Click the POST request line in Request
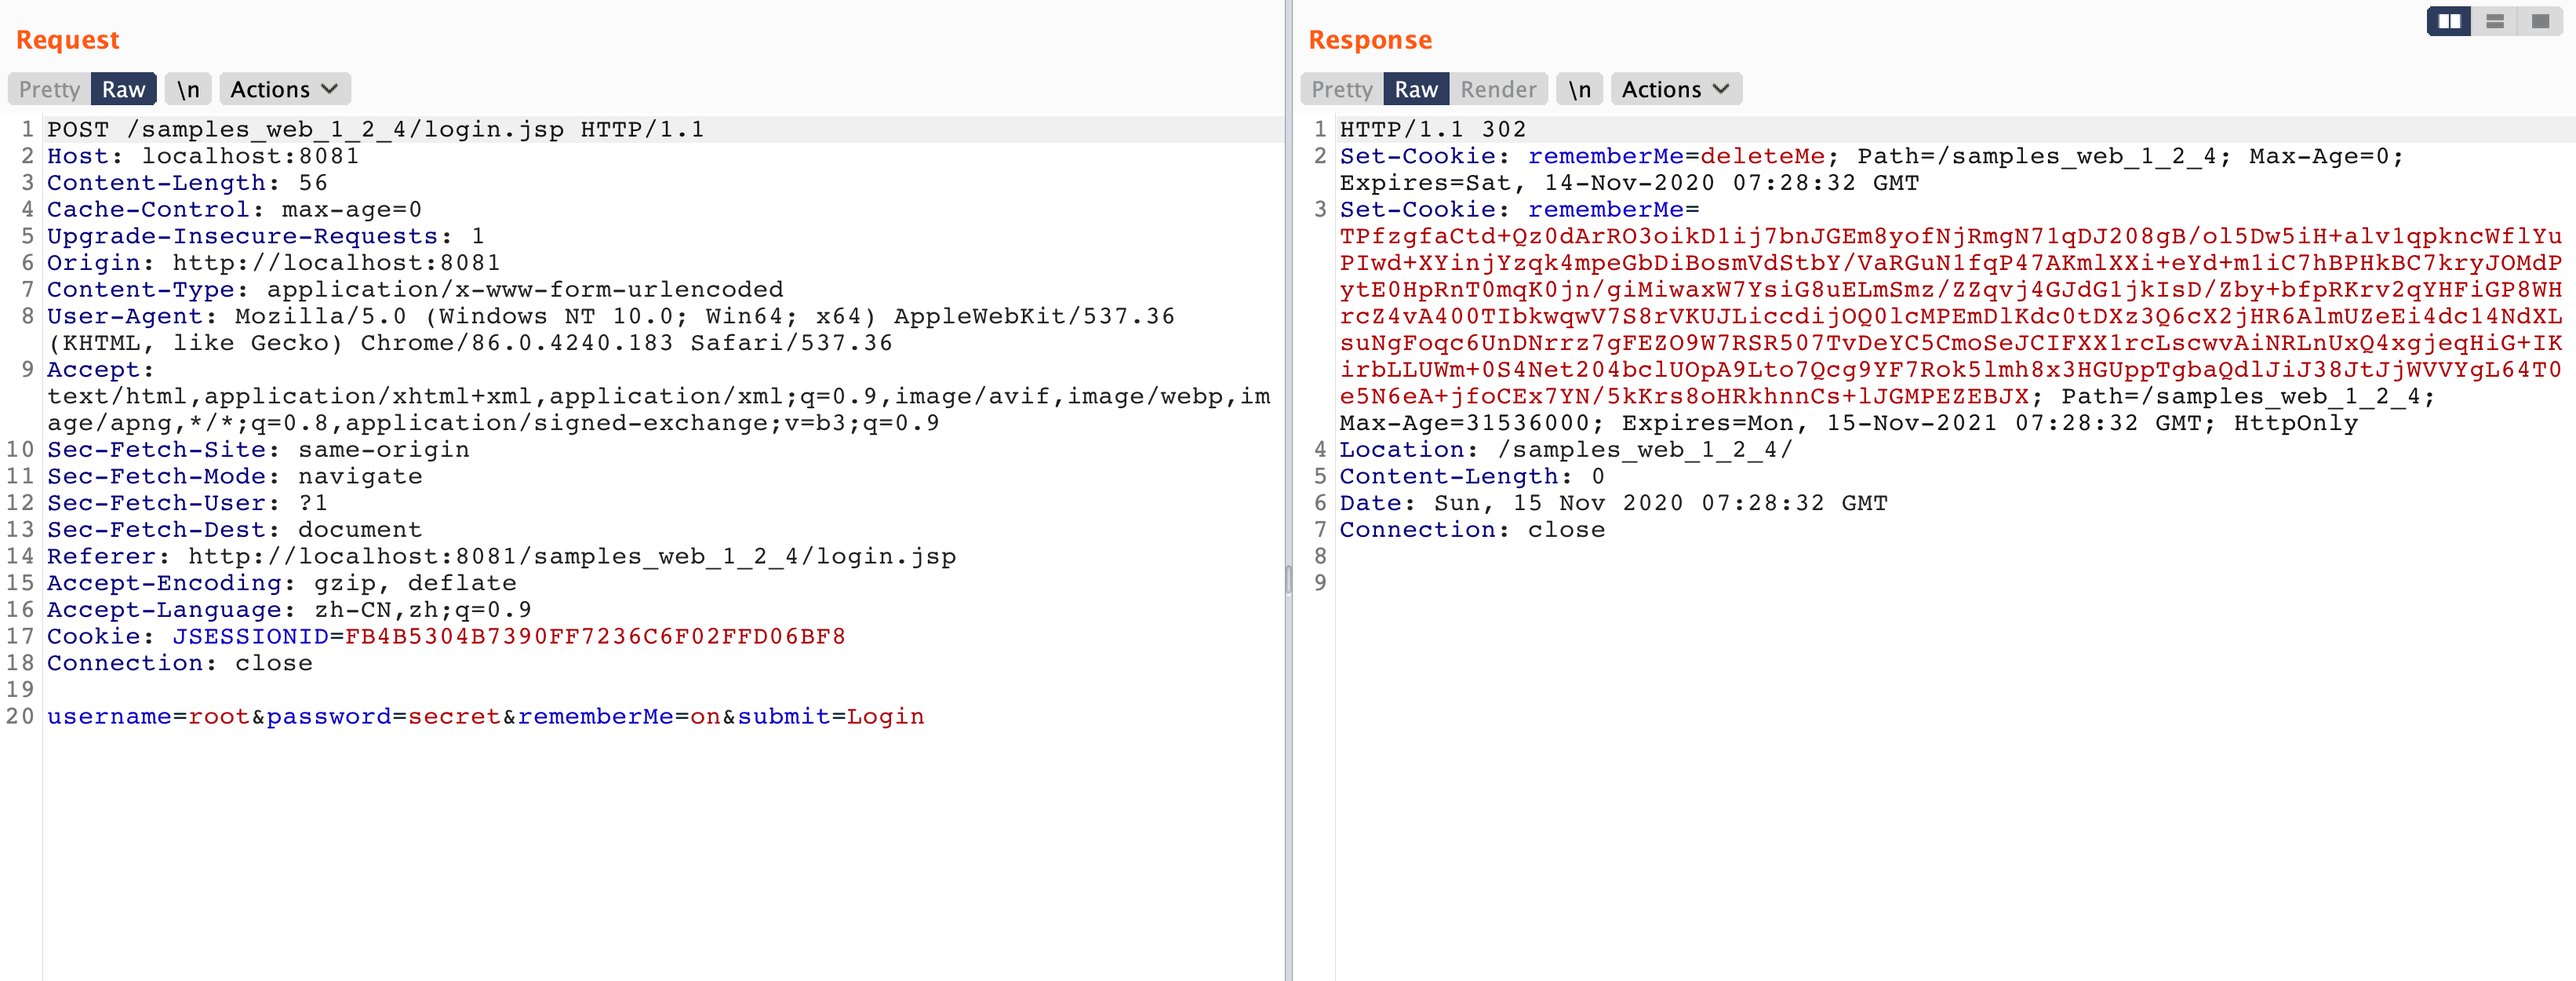Viewport: 2576px width, 981px height. click(375, 129)
